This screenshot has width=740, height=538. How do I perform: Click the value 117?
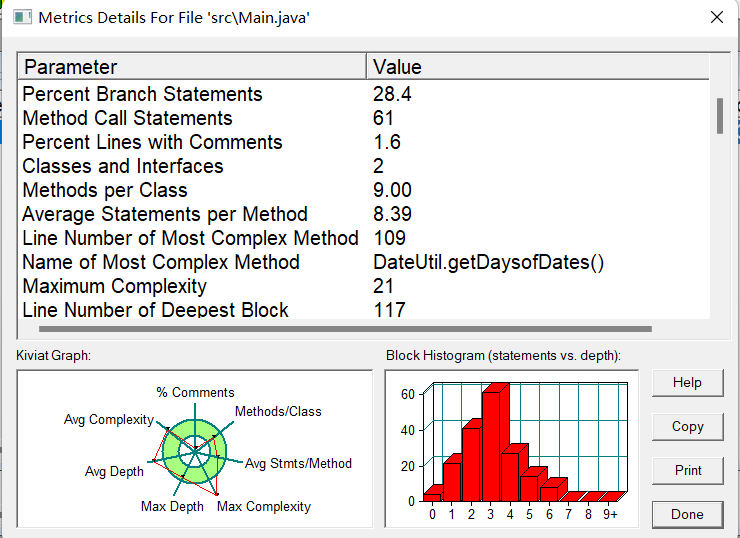click(389, 310)
